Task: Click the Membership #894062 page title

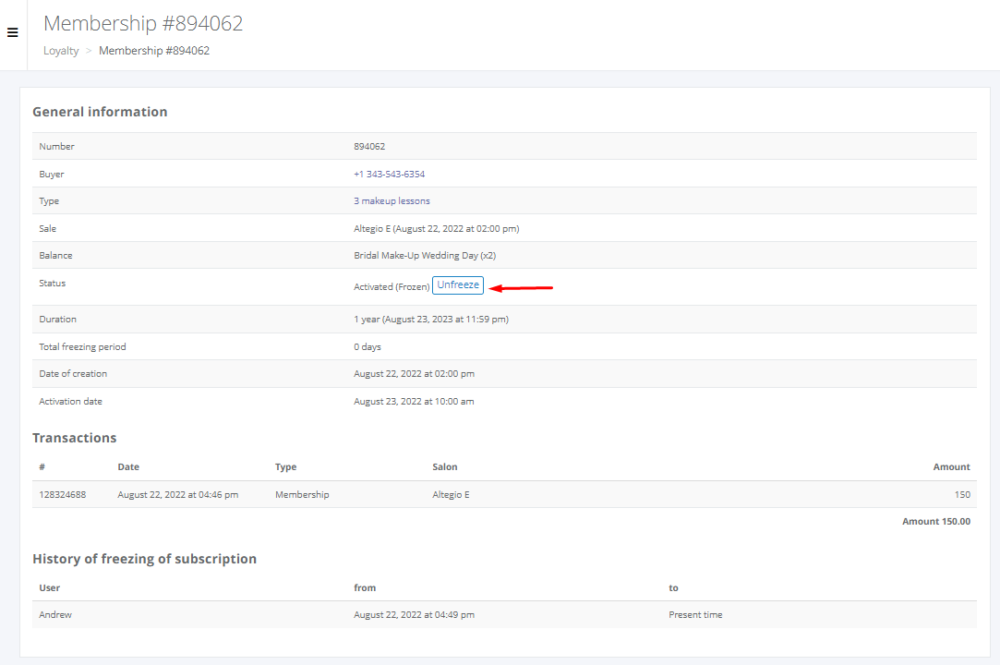Action: [143, 23]
